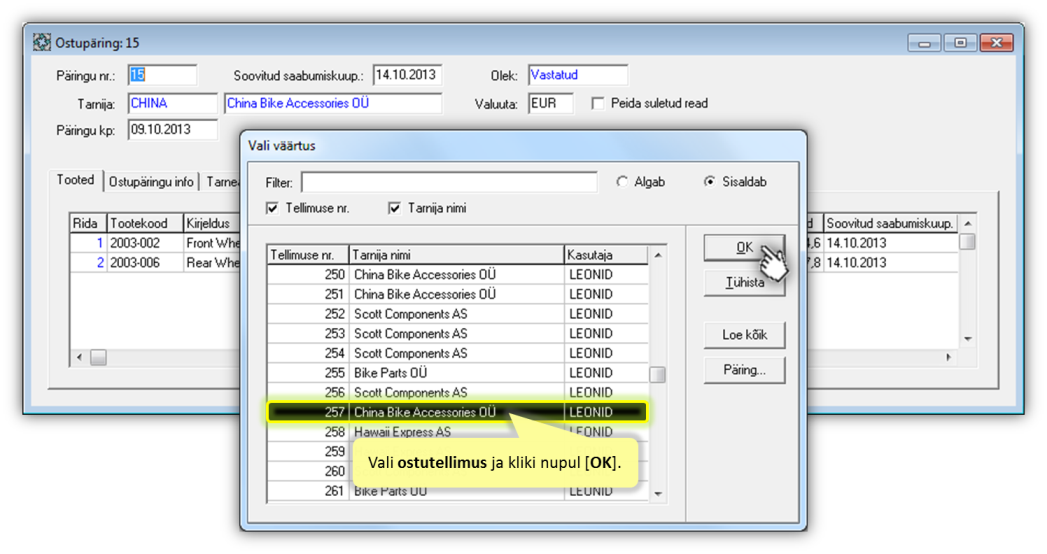The image size is (1047, 554).
Task: Select order row 256
Action: [x=457, y=392]
